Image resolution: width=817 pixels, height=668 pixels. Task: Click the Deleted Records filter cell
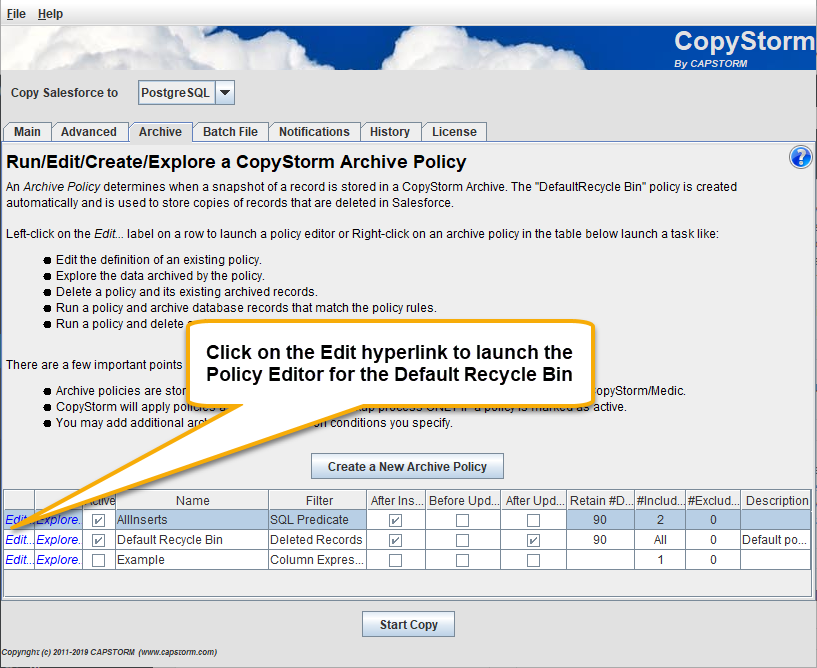click(x=317, y=540)
